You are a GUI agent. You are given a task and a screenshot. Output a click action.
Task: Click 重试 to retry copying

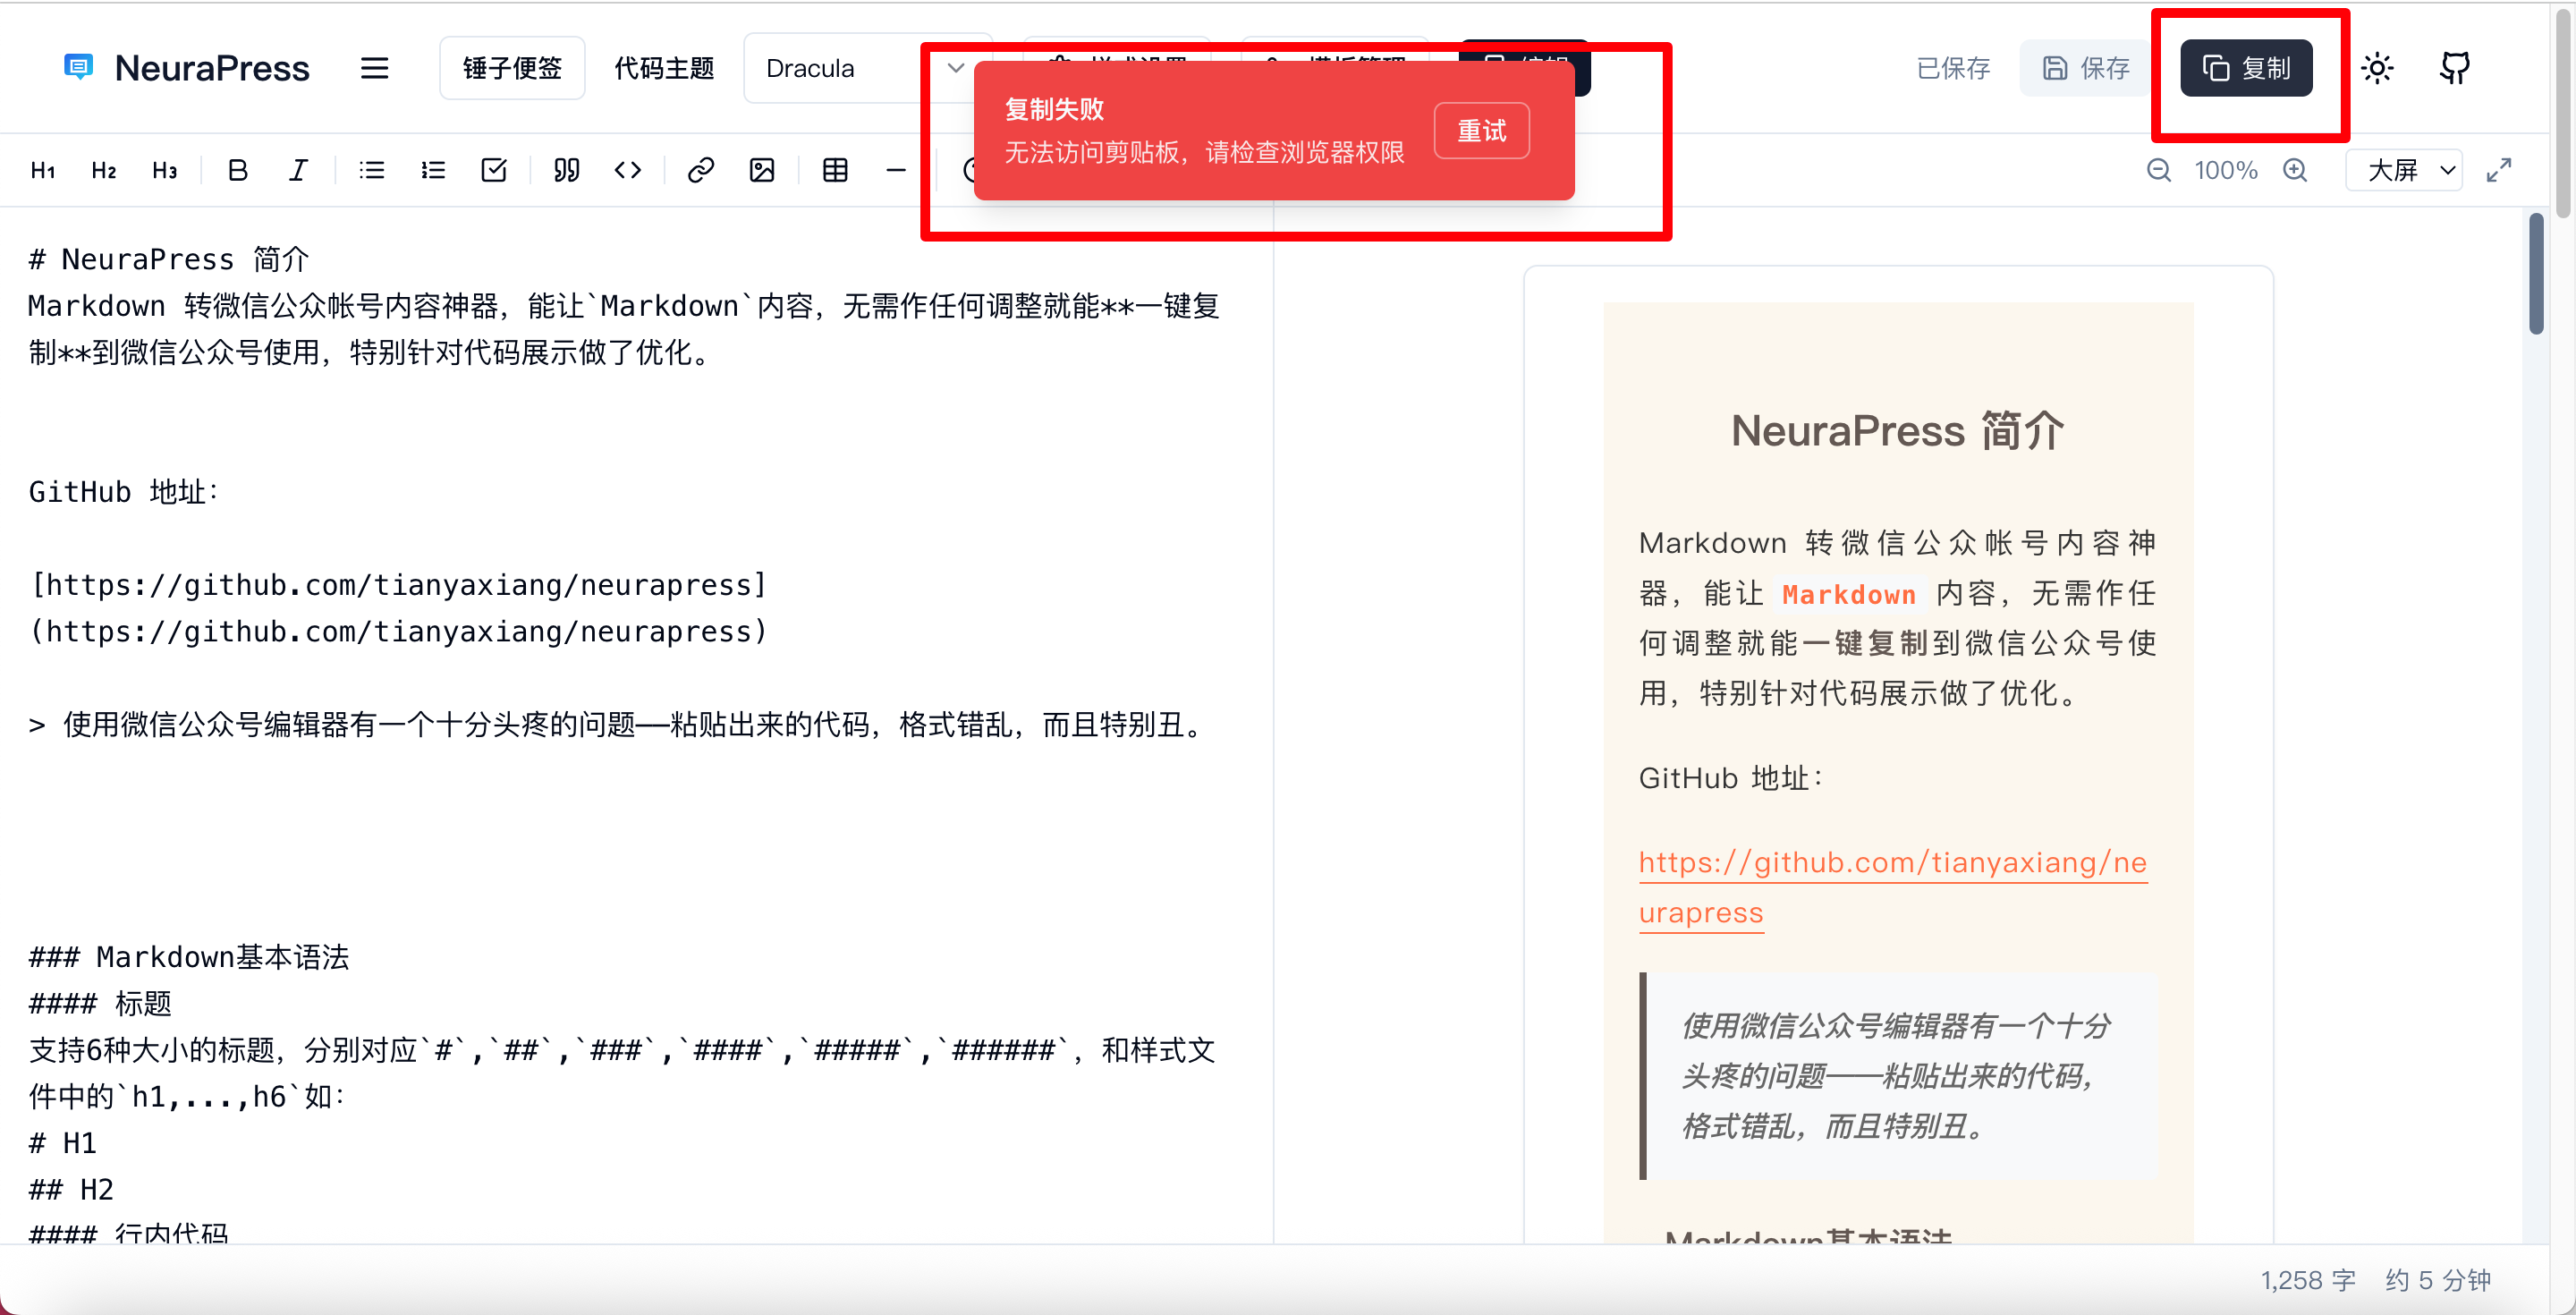[x=1480, y=131]
